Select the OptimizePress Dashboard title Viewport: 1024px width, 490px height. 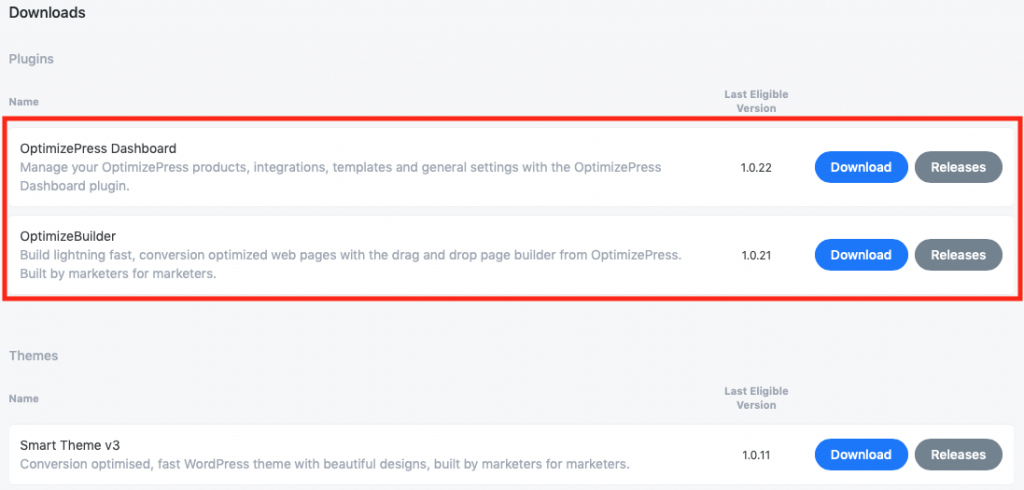pyautogui.click(x=98, y=148)
